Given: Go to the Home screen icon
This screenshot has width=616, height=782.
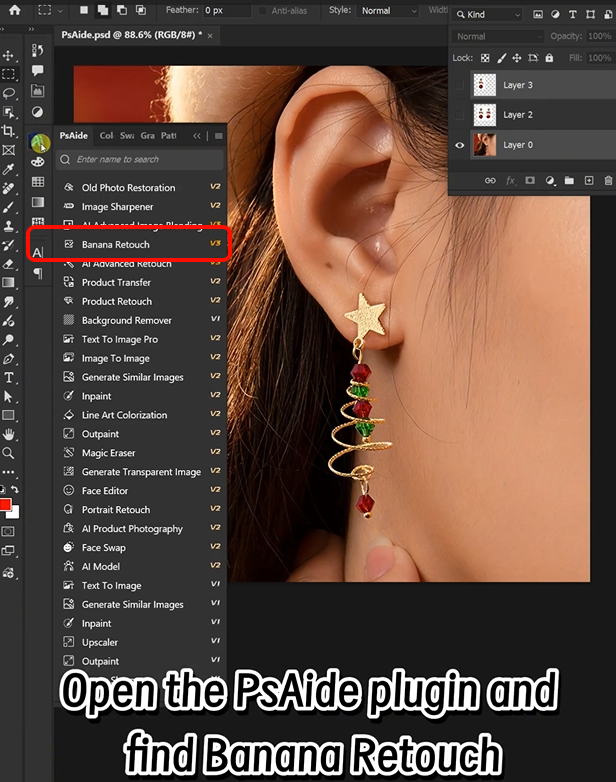Looking at the screenshot, I should tap(15, 10).
